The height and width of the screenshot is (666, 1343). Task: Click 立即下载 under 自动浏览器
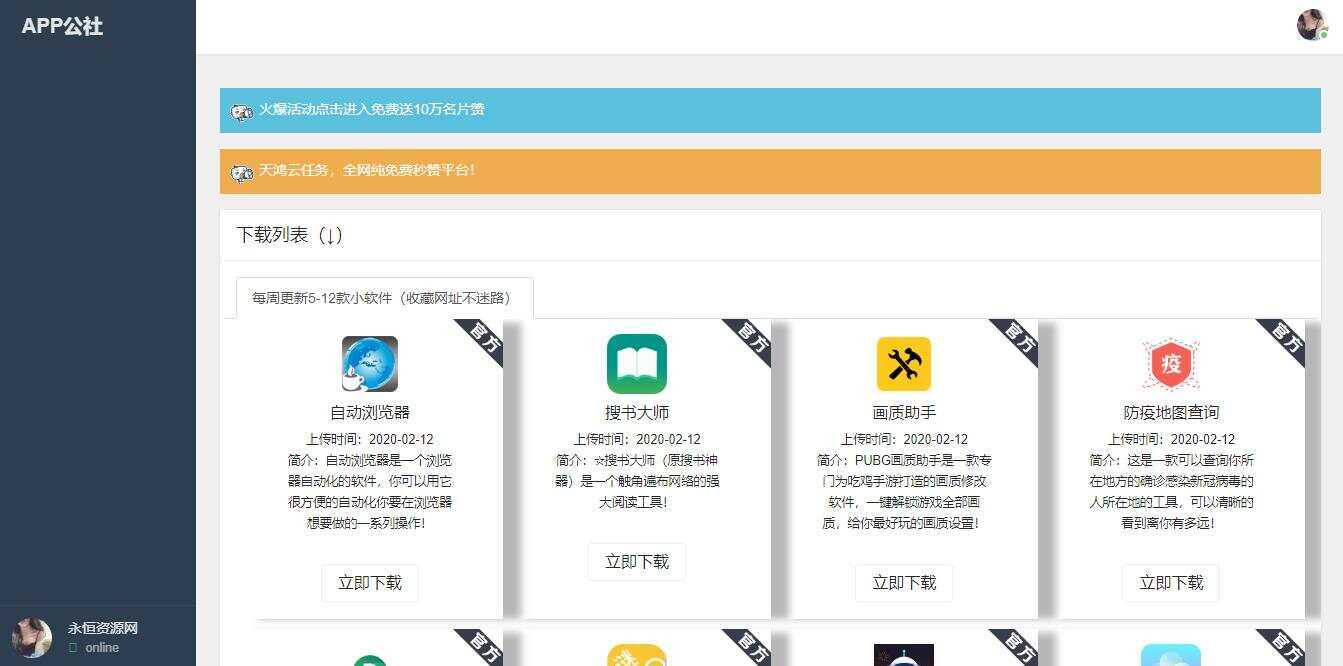[x=370, y=583]
